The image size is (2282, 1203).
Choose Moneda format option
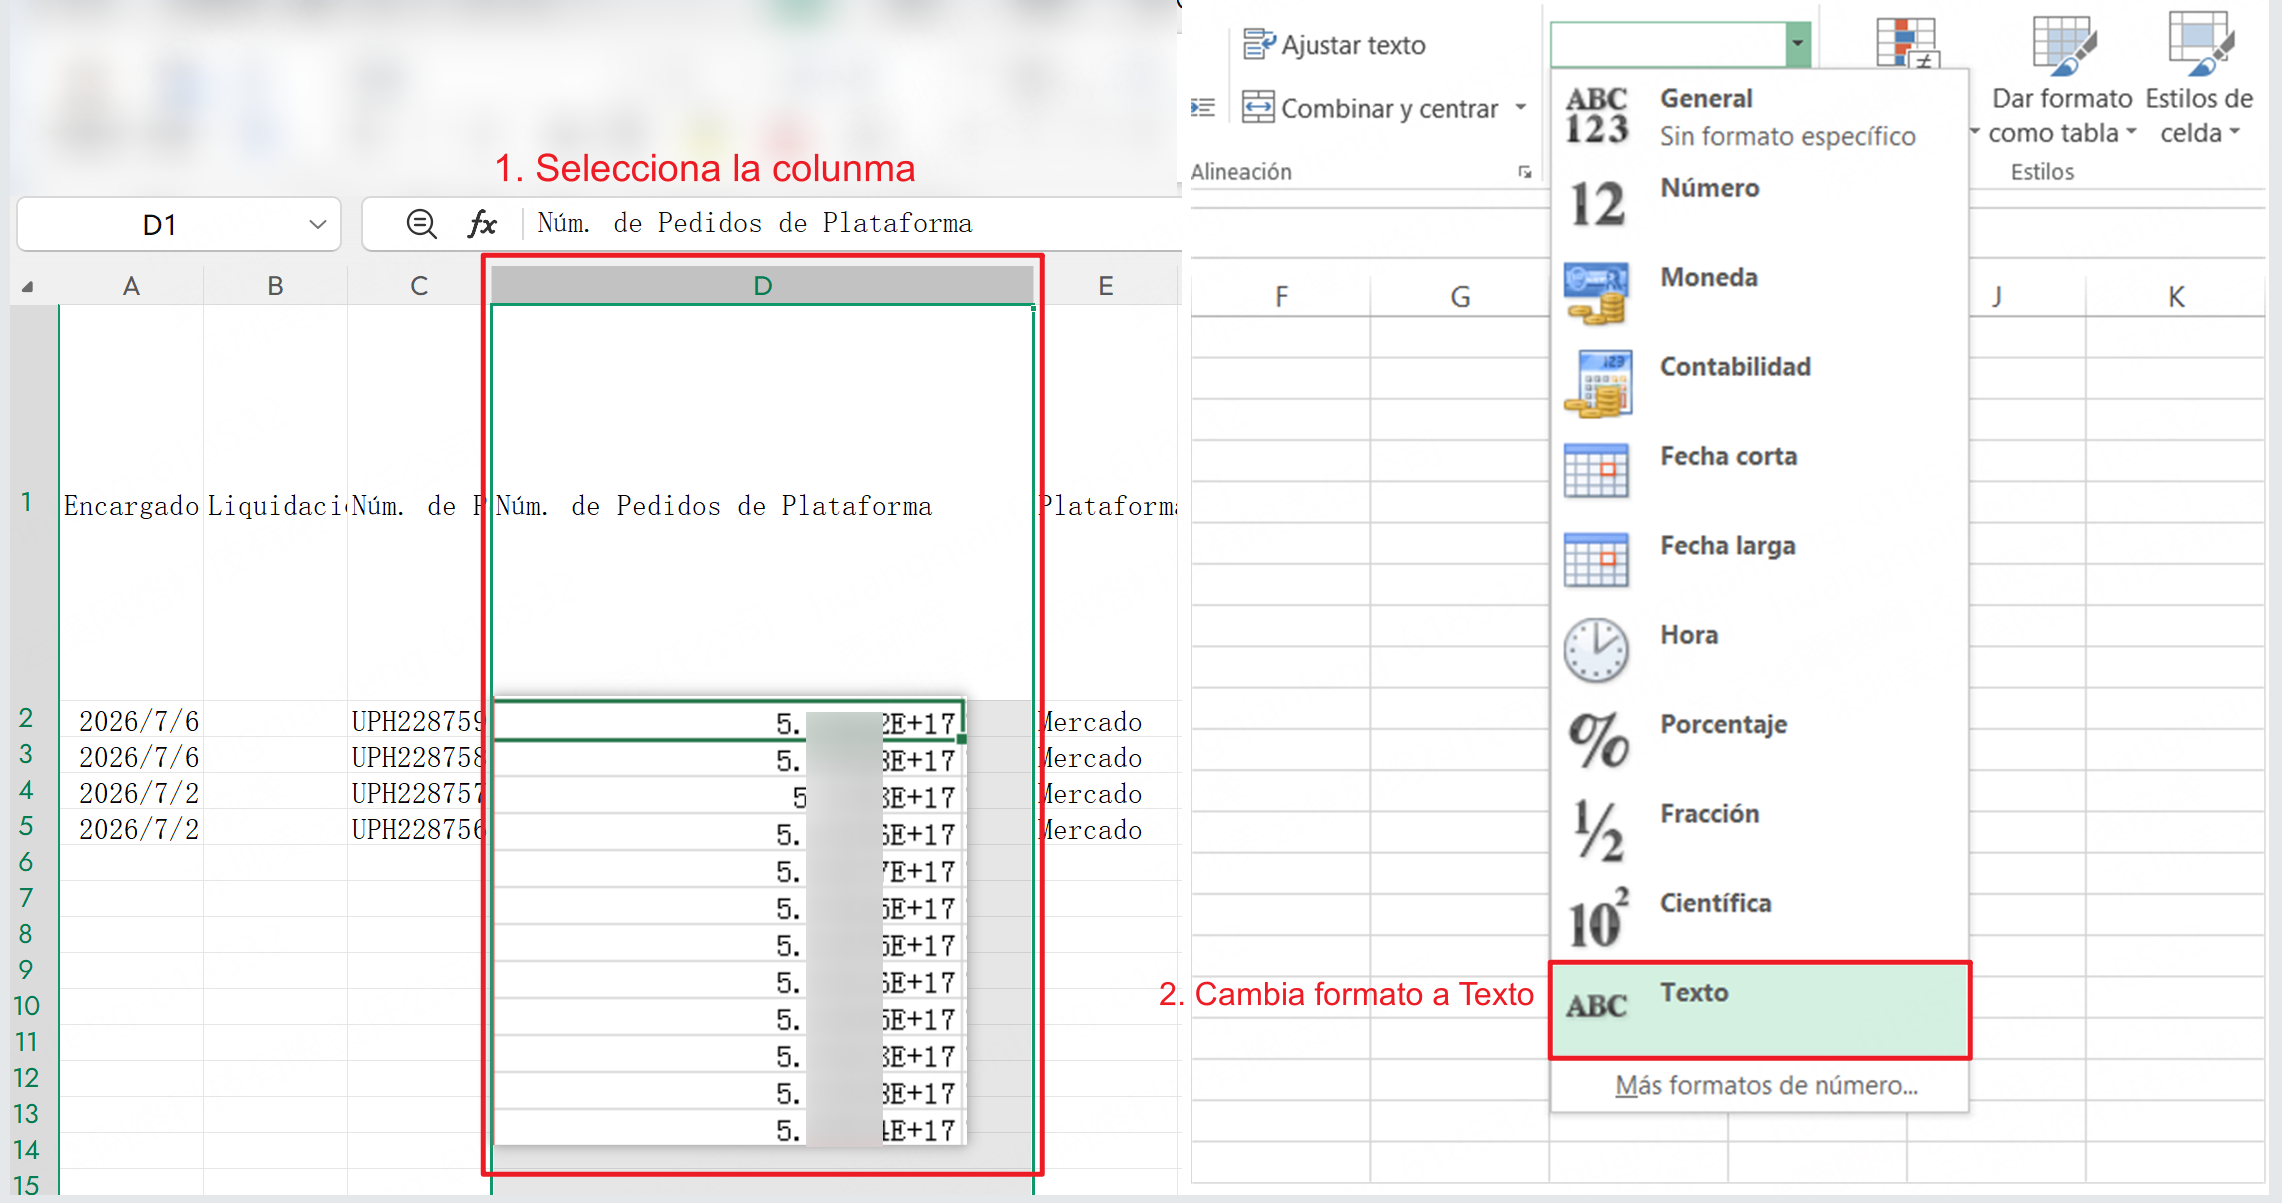tap(1760, 294)
